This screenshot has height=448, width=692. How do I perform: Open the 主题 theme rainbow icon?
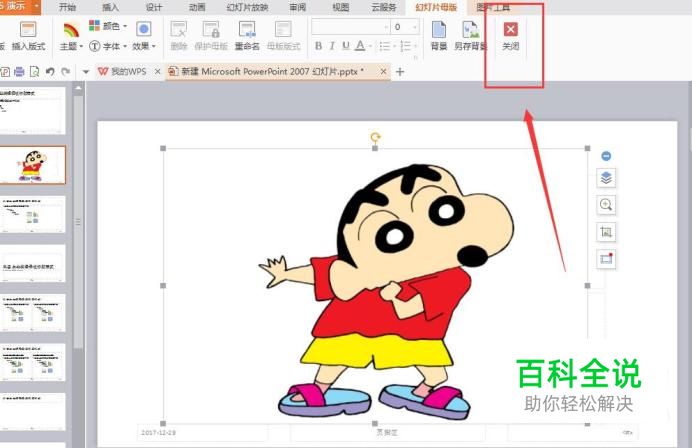pyautogui.click(x=71, y=30)
